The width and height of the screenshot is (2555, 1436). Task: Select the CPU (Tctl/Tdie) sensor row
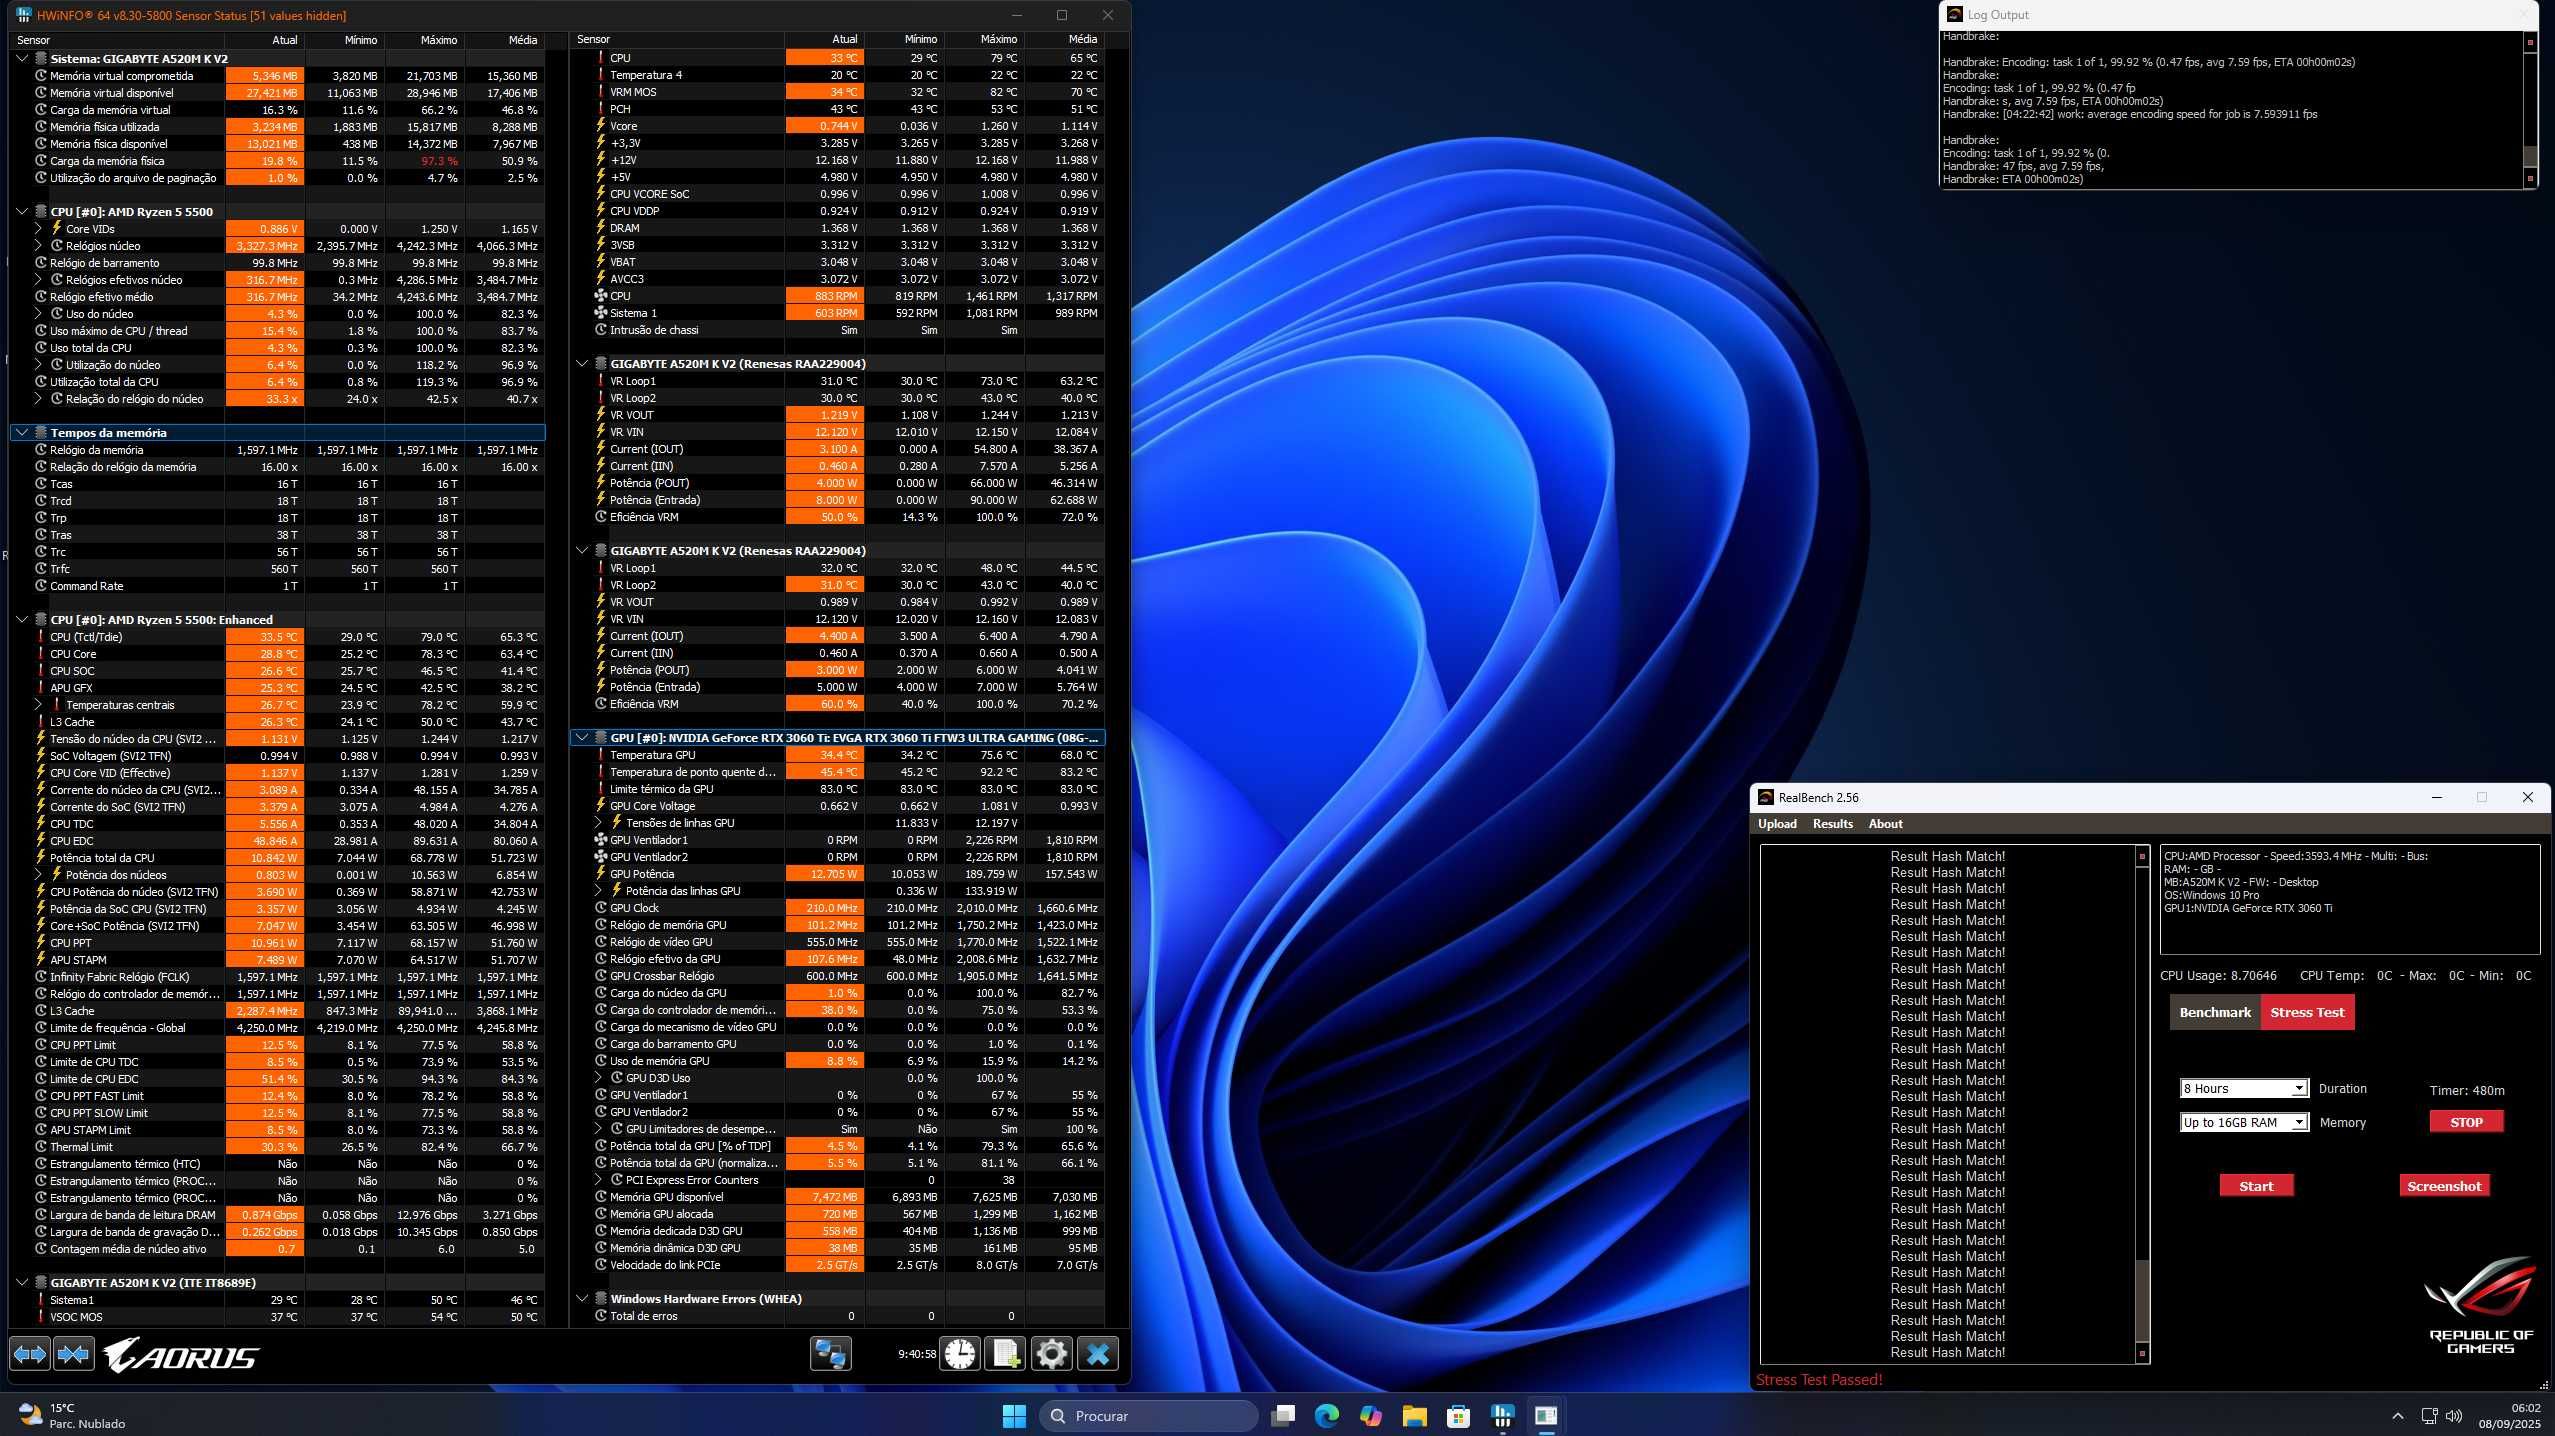click(278, 637)
